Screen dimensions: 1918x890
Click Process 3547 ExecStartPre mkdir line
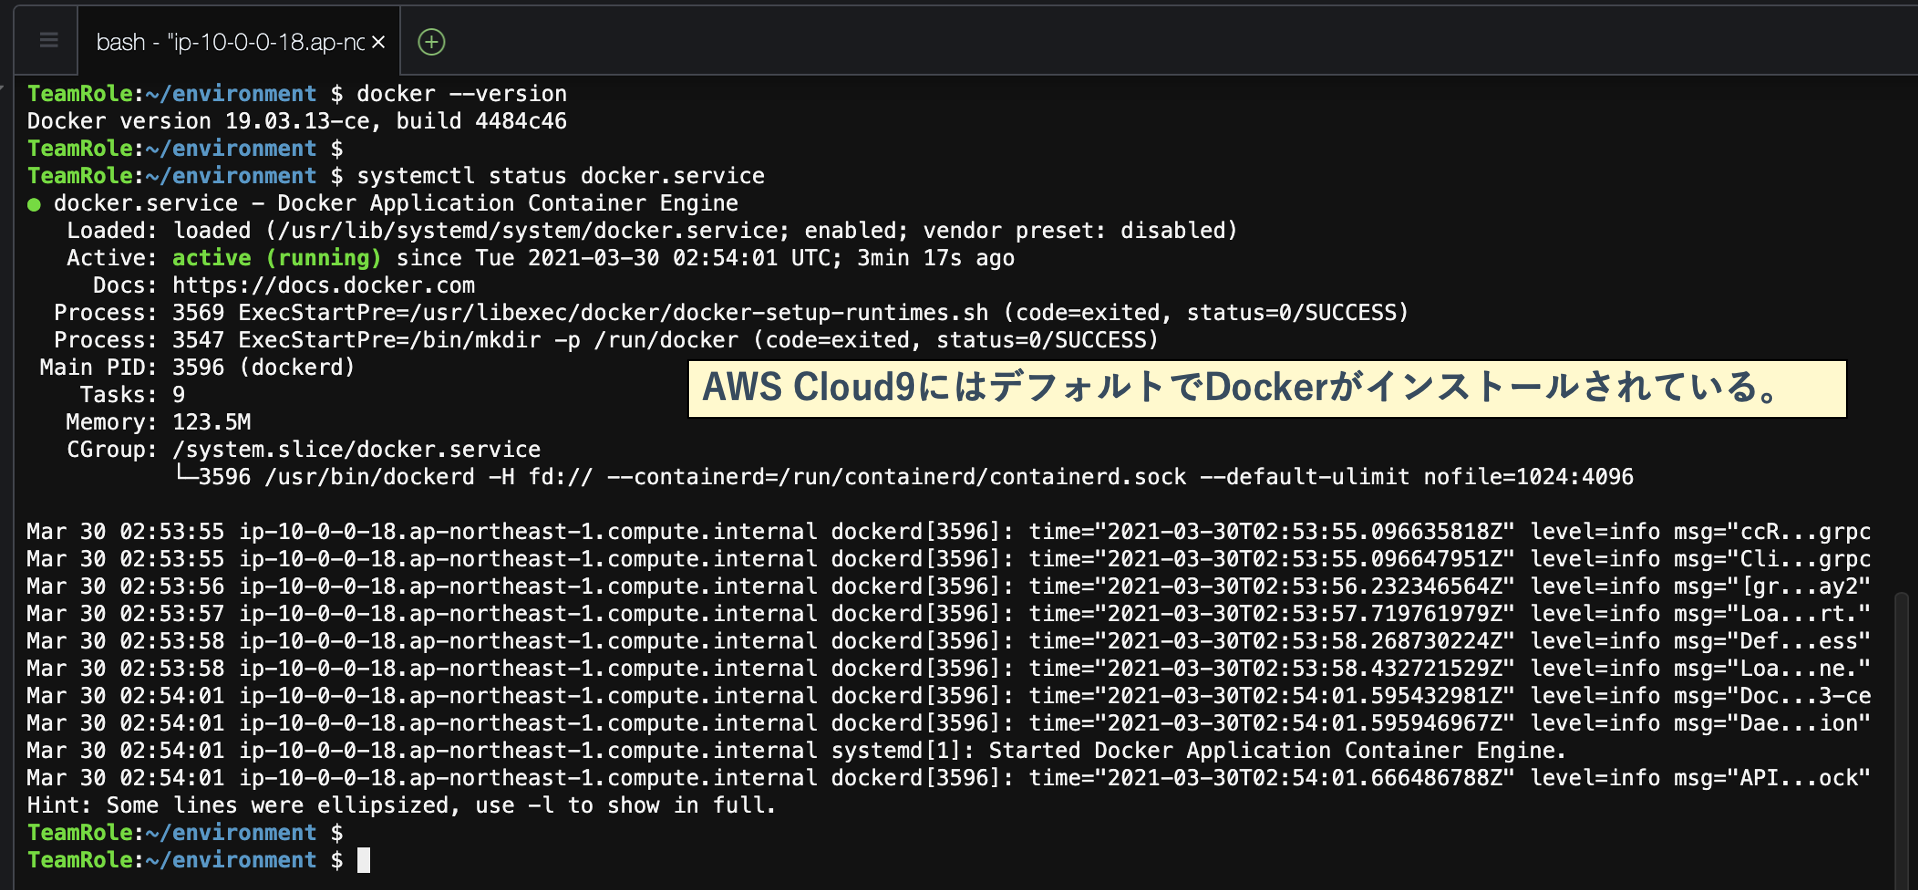pyautogui.click(x=606, y=340)
